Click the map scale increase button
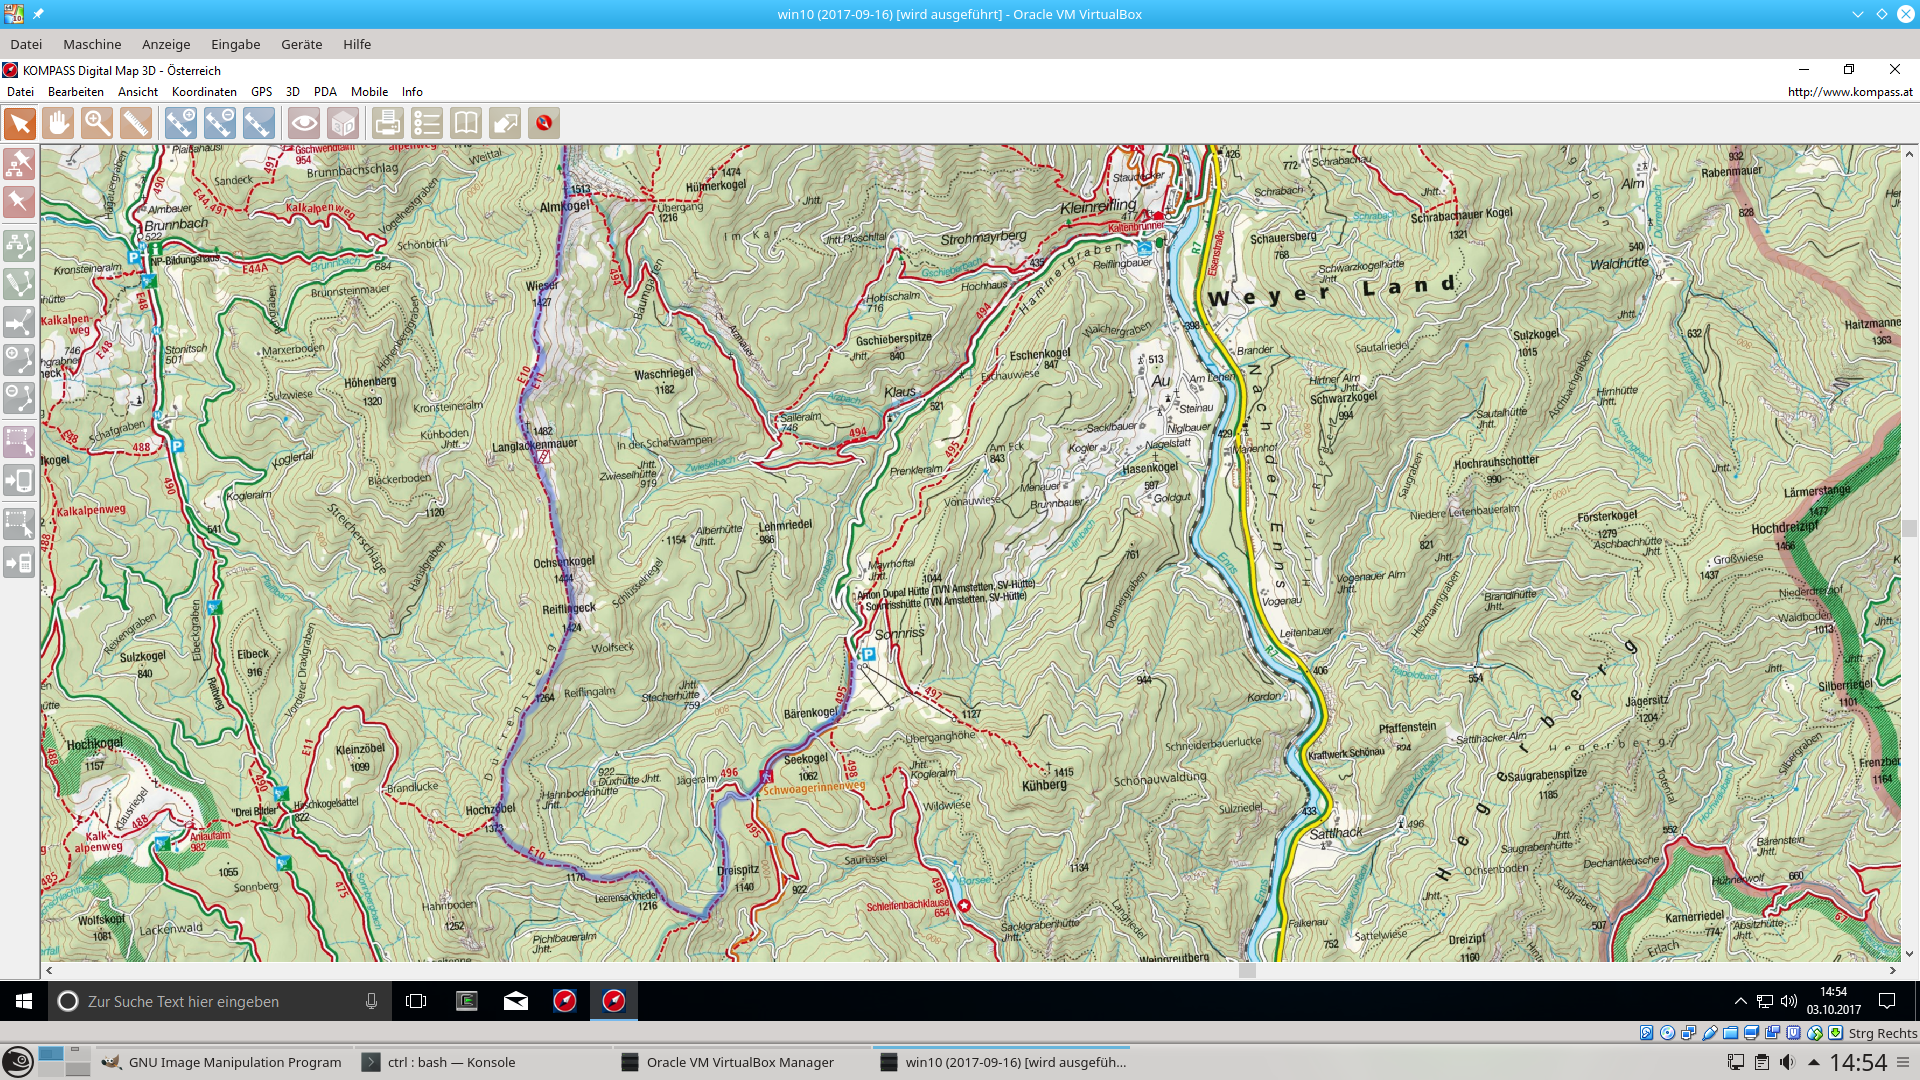 (181, 123)
